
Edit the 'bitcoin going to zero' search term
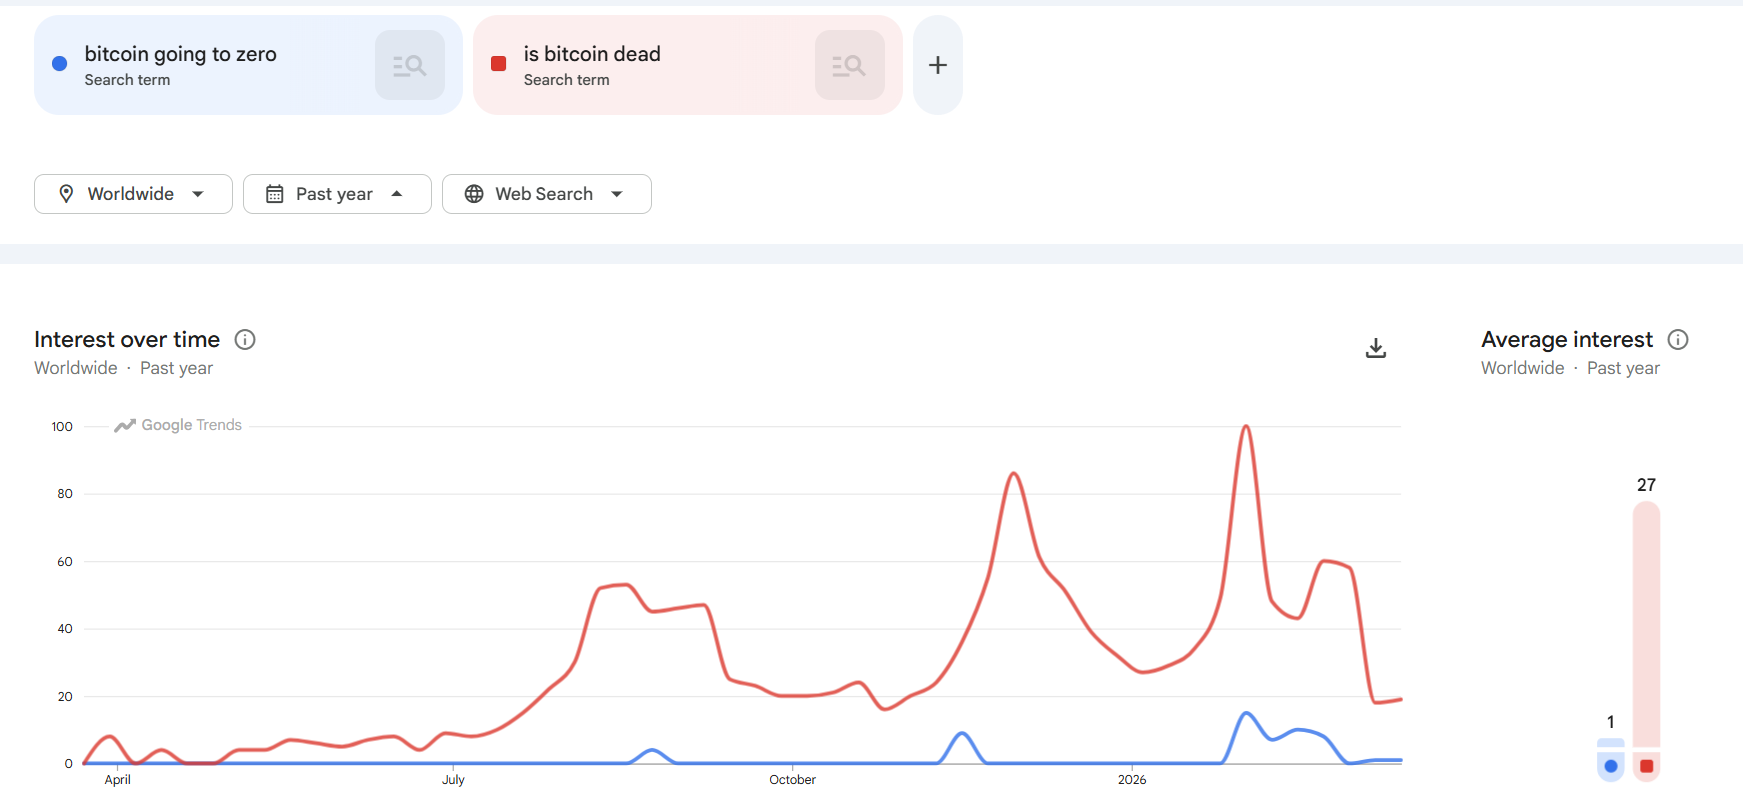pos(181,54)
